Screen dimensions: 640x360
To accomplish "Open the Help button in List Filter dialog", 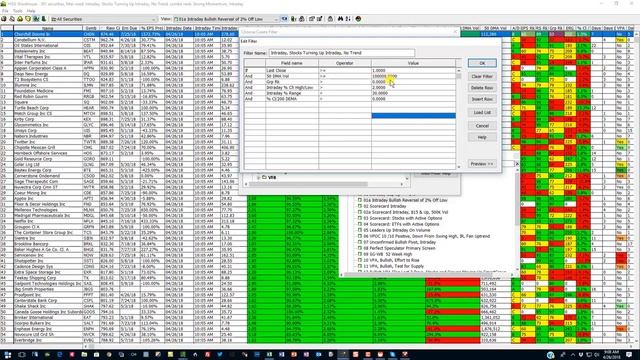I will (x=482, y=137).
